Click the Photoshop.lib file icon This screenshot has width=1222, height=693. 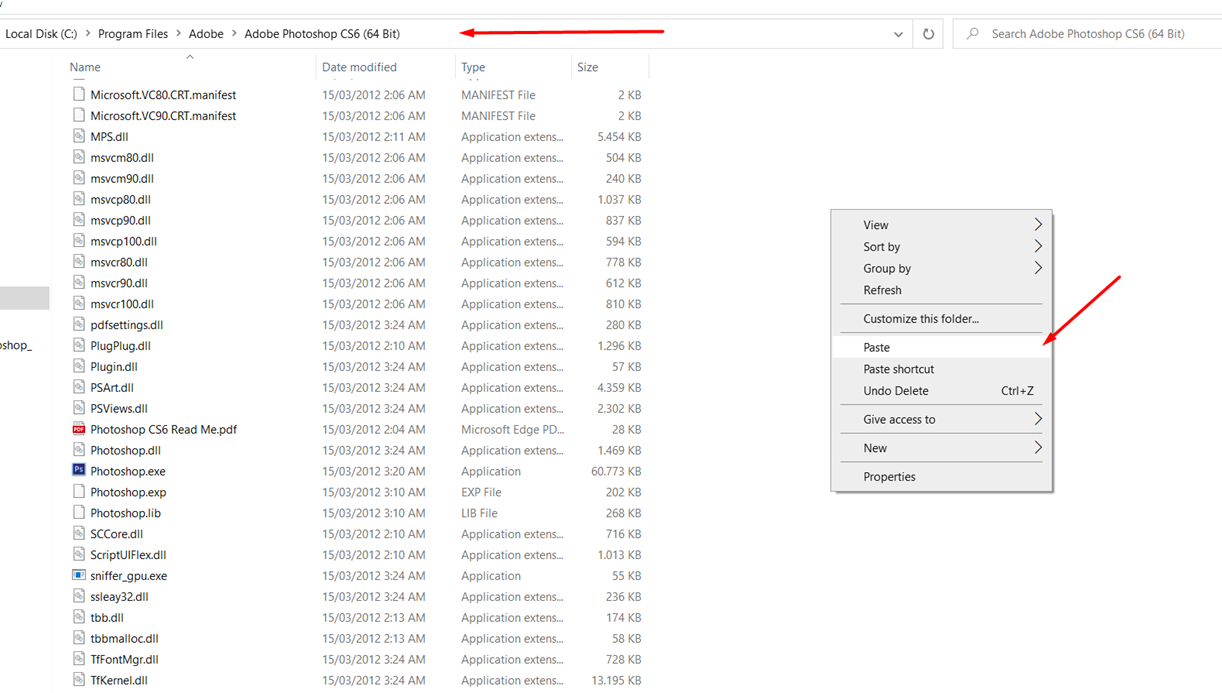click(x=79, y=513)
